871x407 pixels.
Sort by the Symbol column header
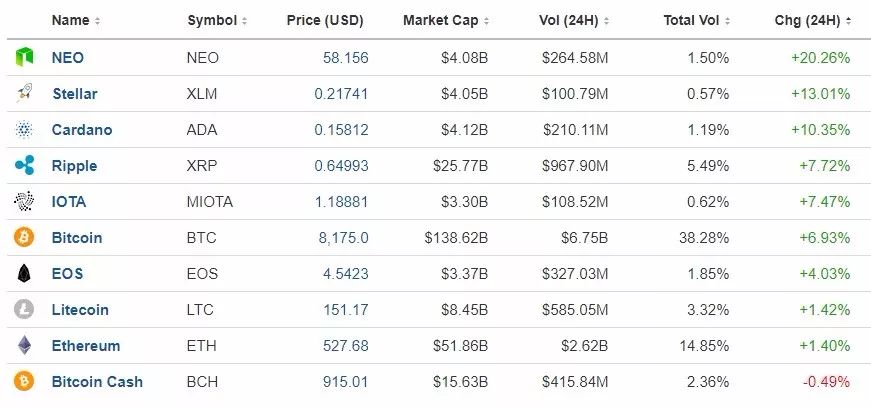click(217, 21)
